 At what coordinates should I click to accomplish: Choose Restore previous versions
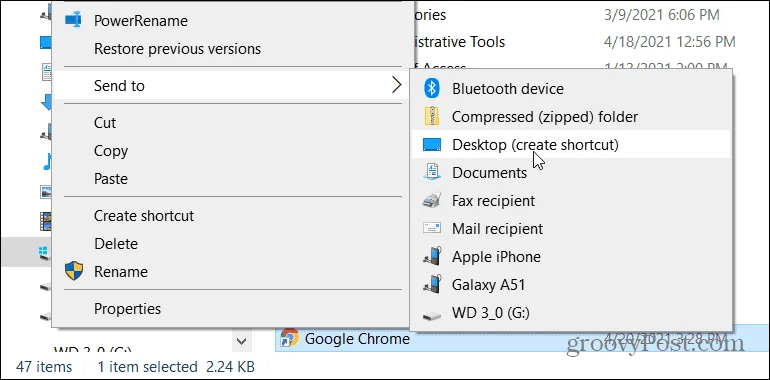[177, 49]
